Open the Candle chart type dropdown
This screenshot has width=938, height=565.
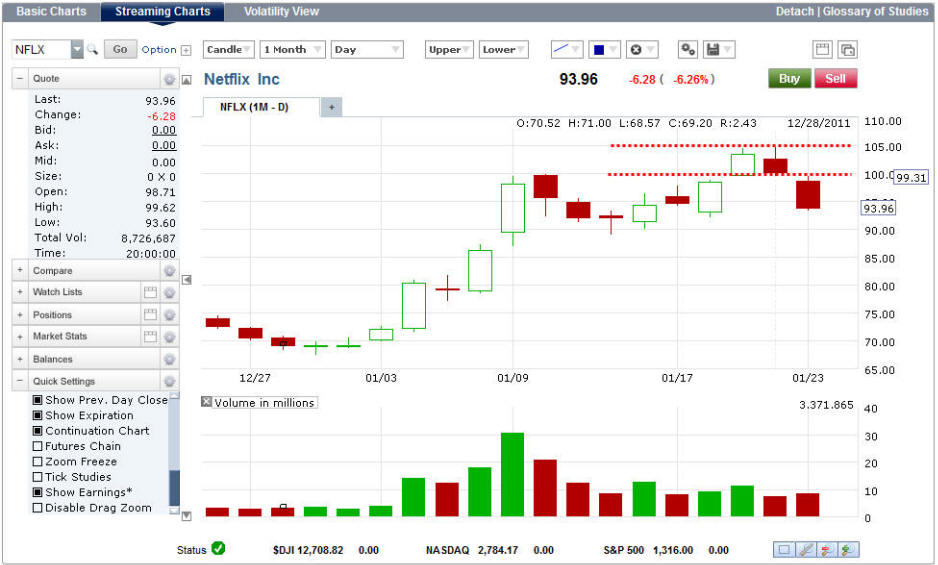229,50
